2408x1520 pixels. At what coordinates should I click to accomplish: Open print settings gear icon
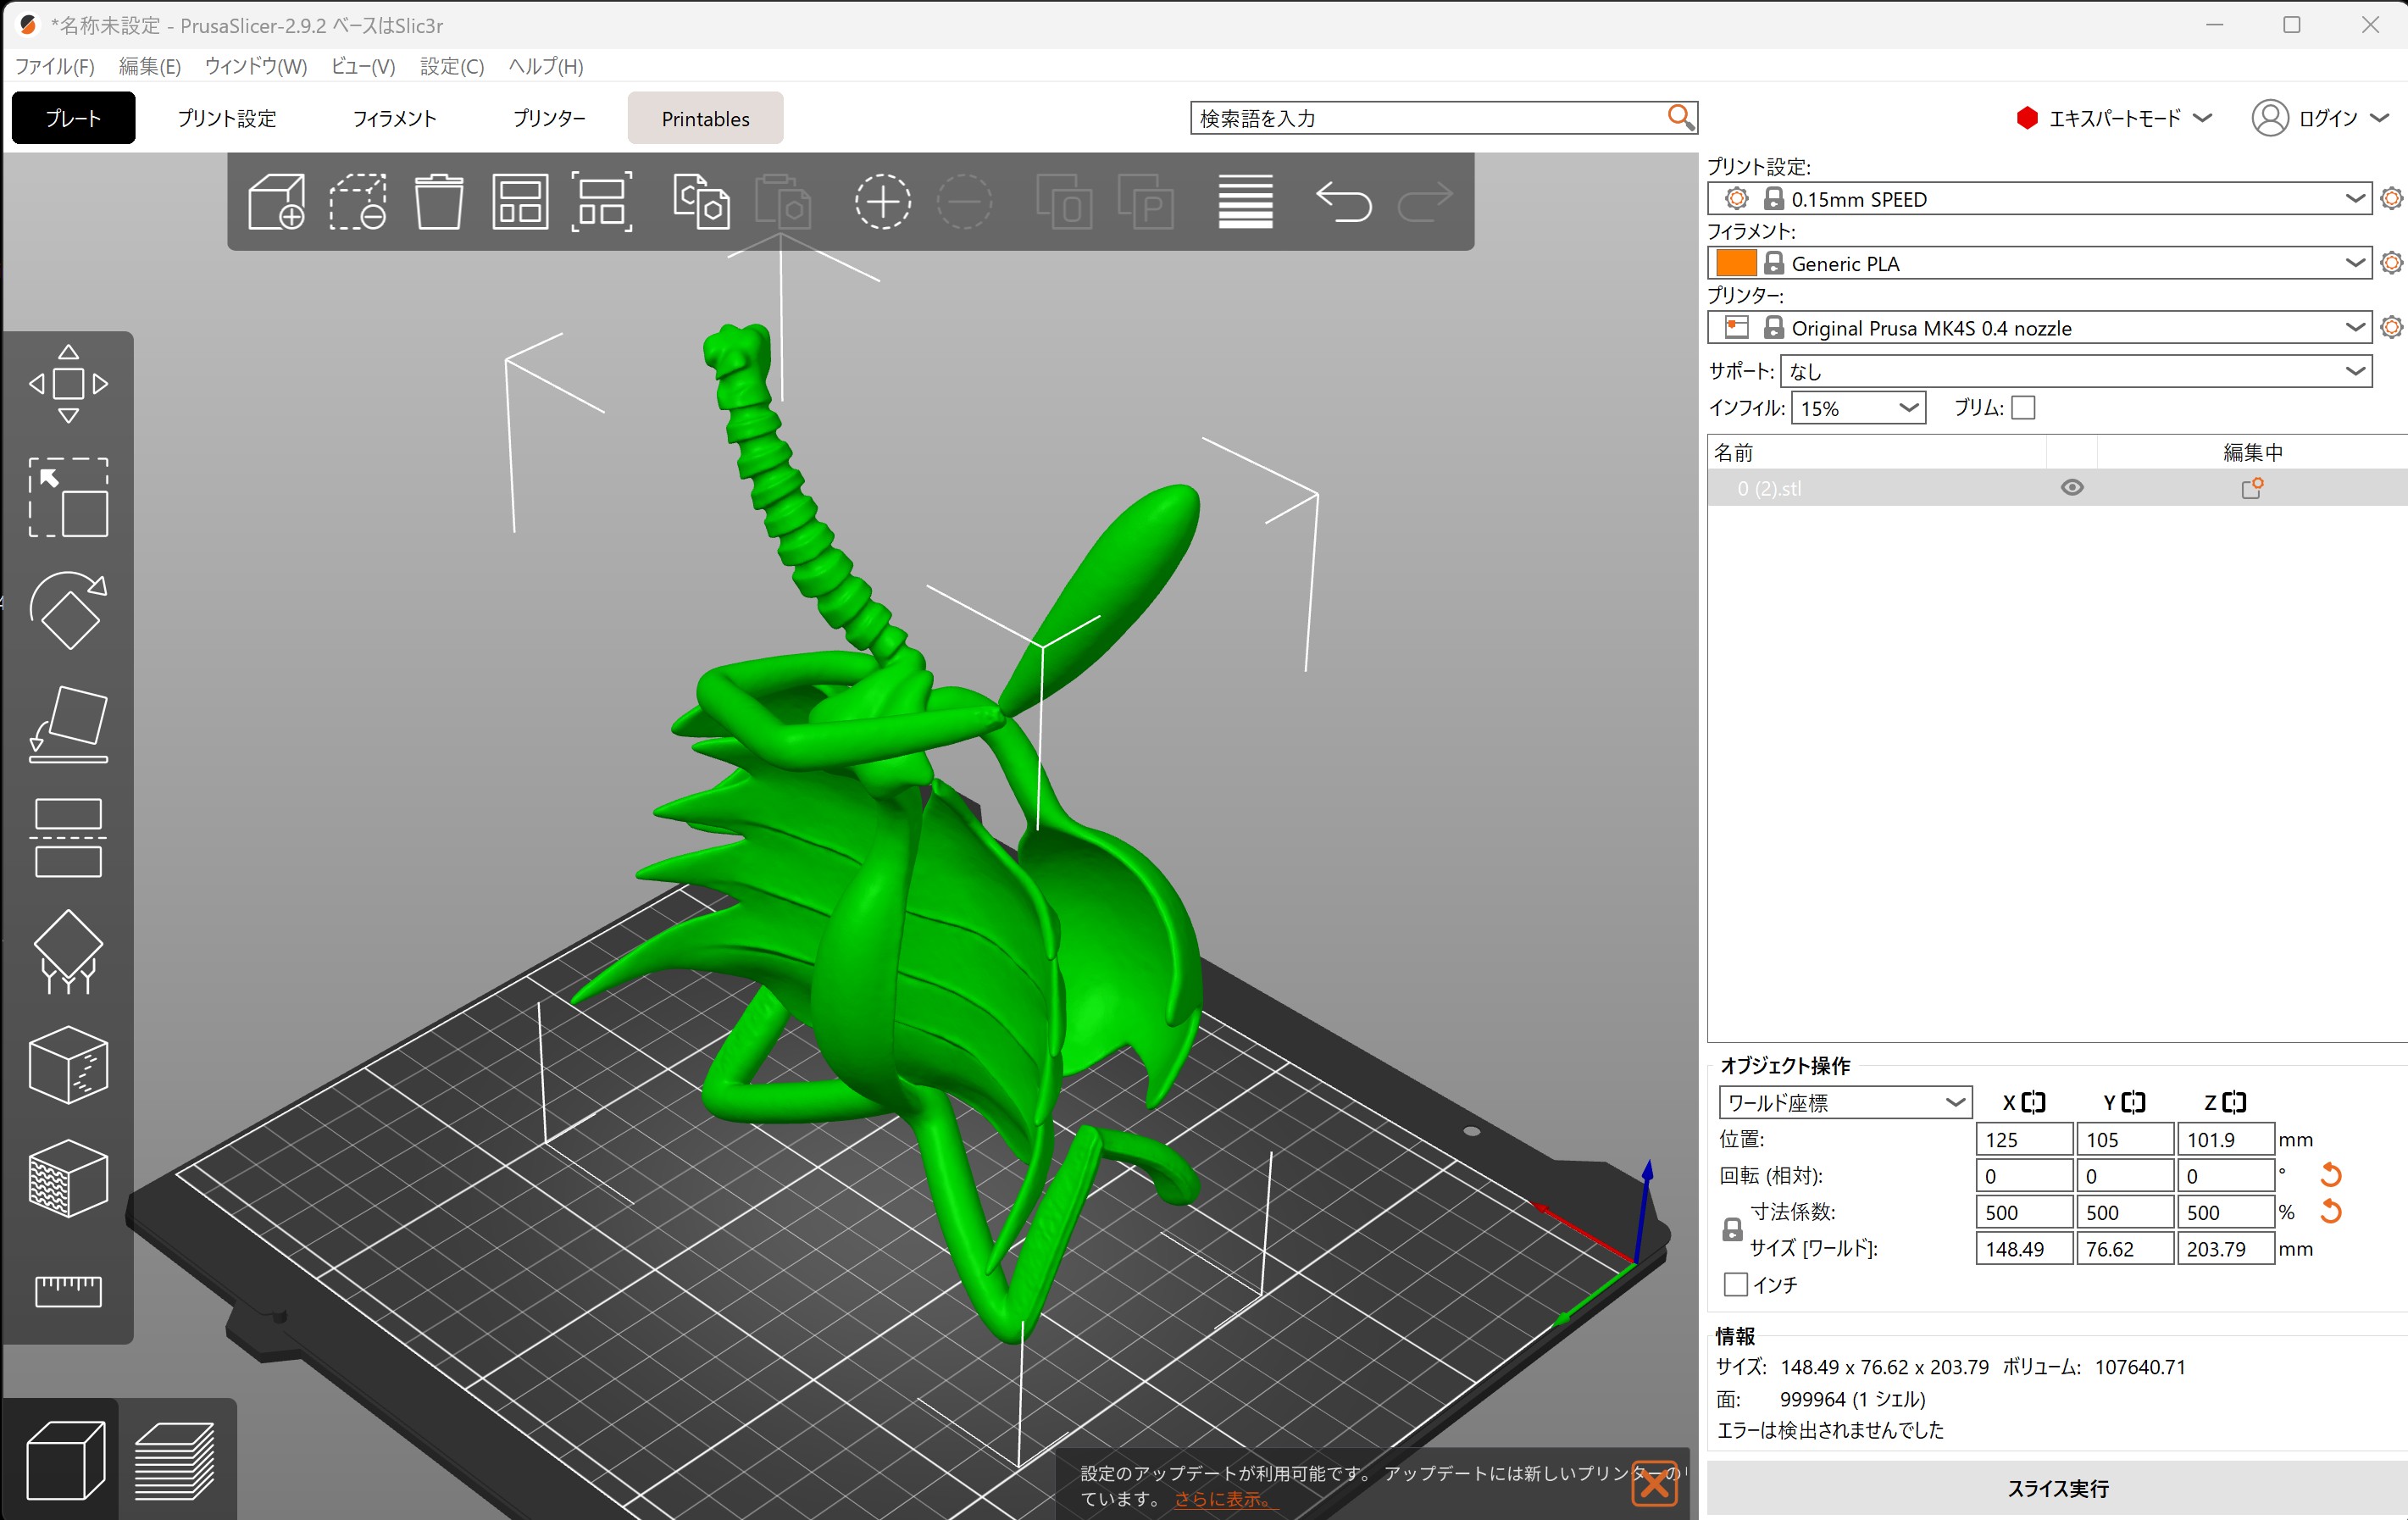2391,198
